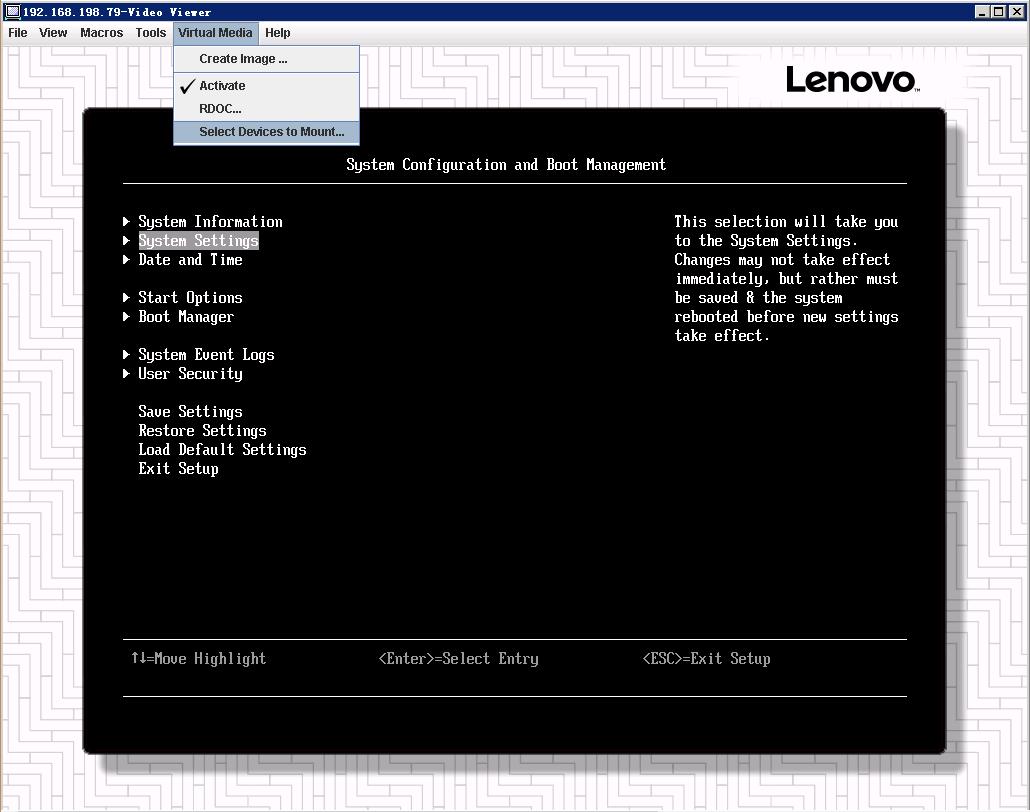Open the Help menu
This screenshot has height=812, width=1030.
[277, 33]
